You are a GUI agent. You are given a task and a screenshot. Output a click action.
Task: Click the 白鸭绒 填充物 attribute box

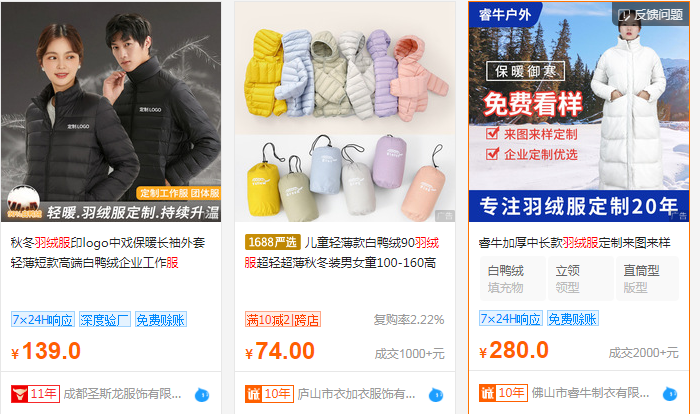pyautogui.click(x=512, y=278)
